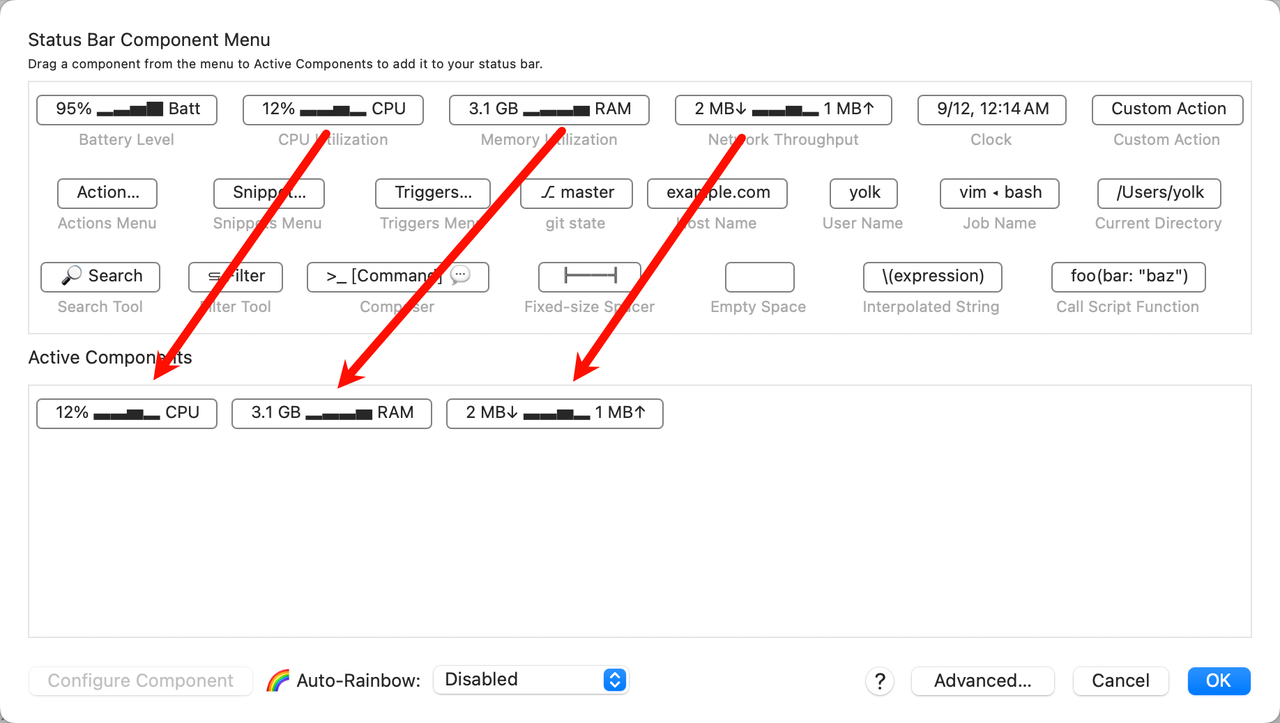Select the Clock component
This screenshot has width=1280, height=723.
991,110
